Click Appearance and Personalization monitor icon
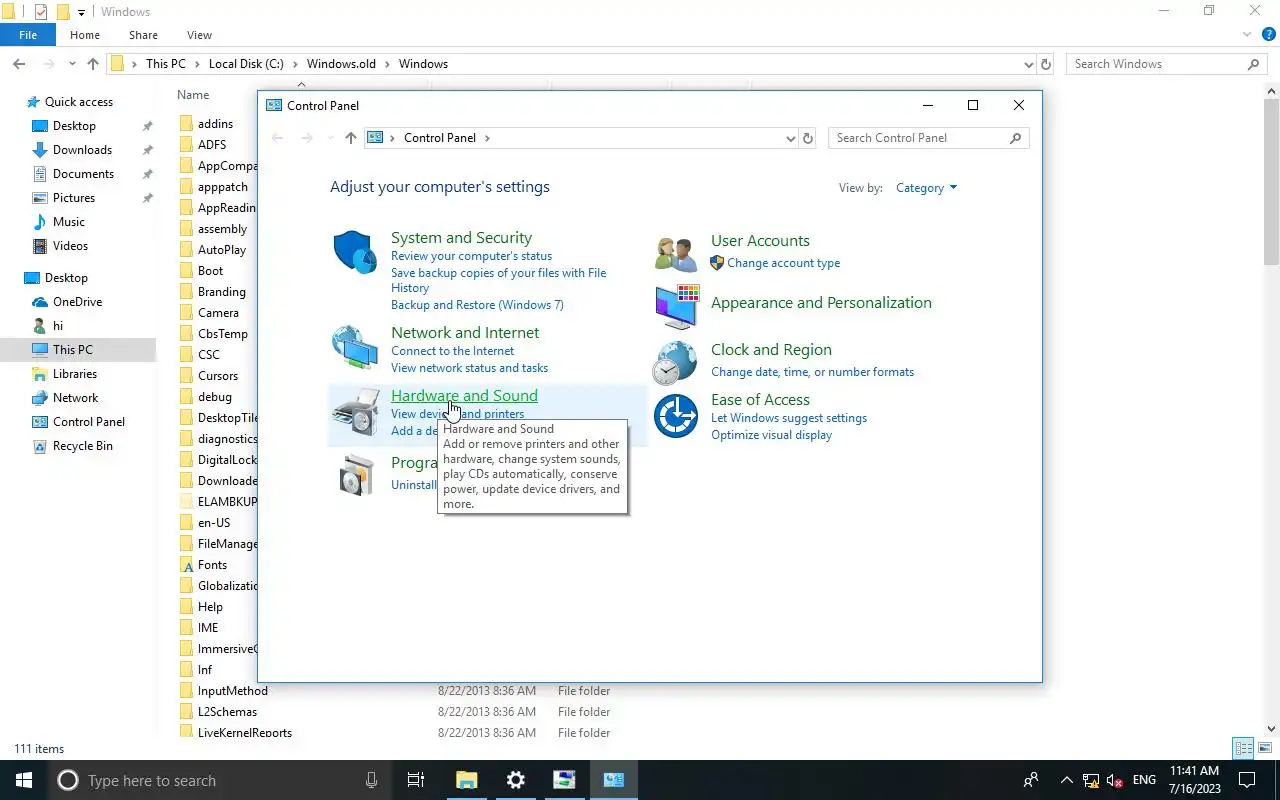The image size is (1280, 800). click(676, 306)
